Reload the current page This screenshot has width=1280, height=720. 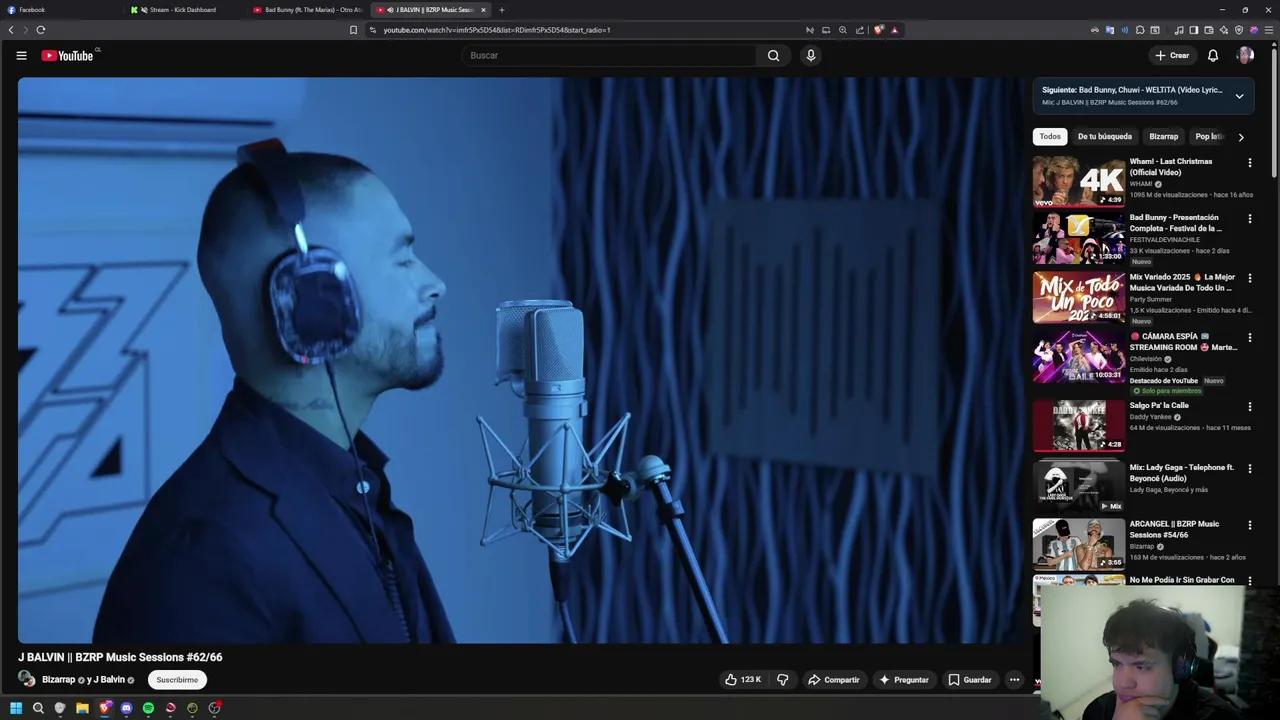pos(41,30)
